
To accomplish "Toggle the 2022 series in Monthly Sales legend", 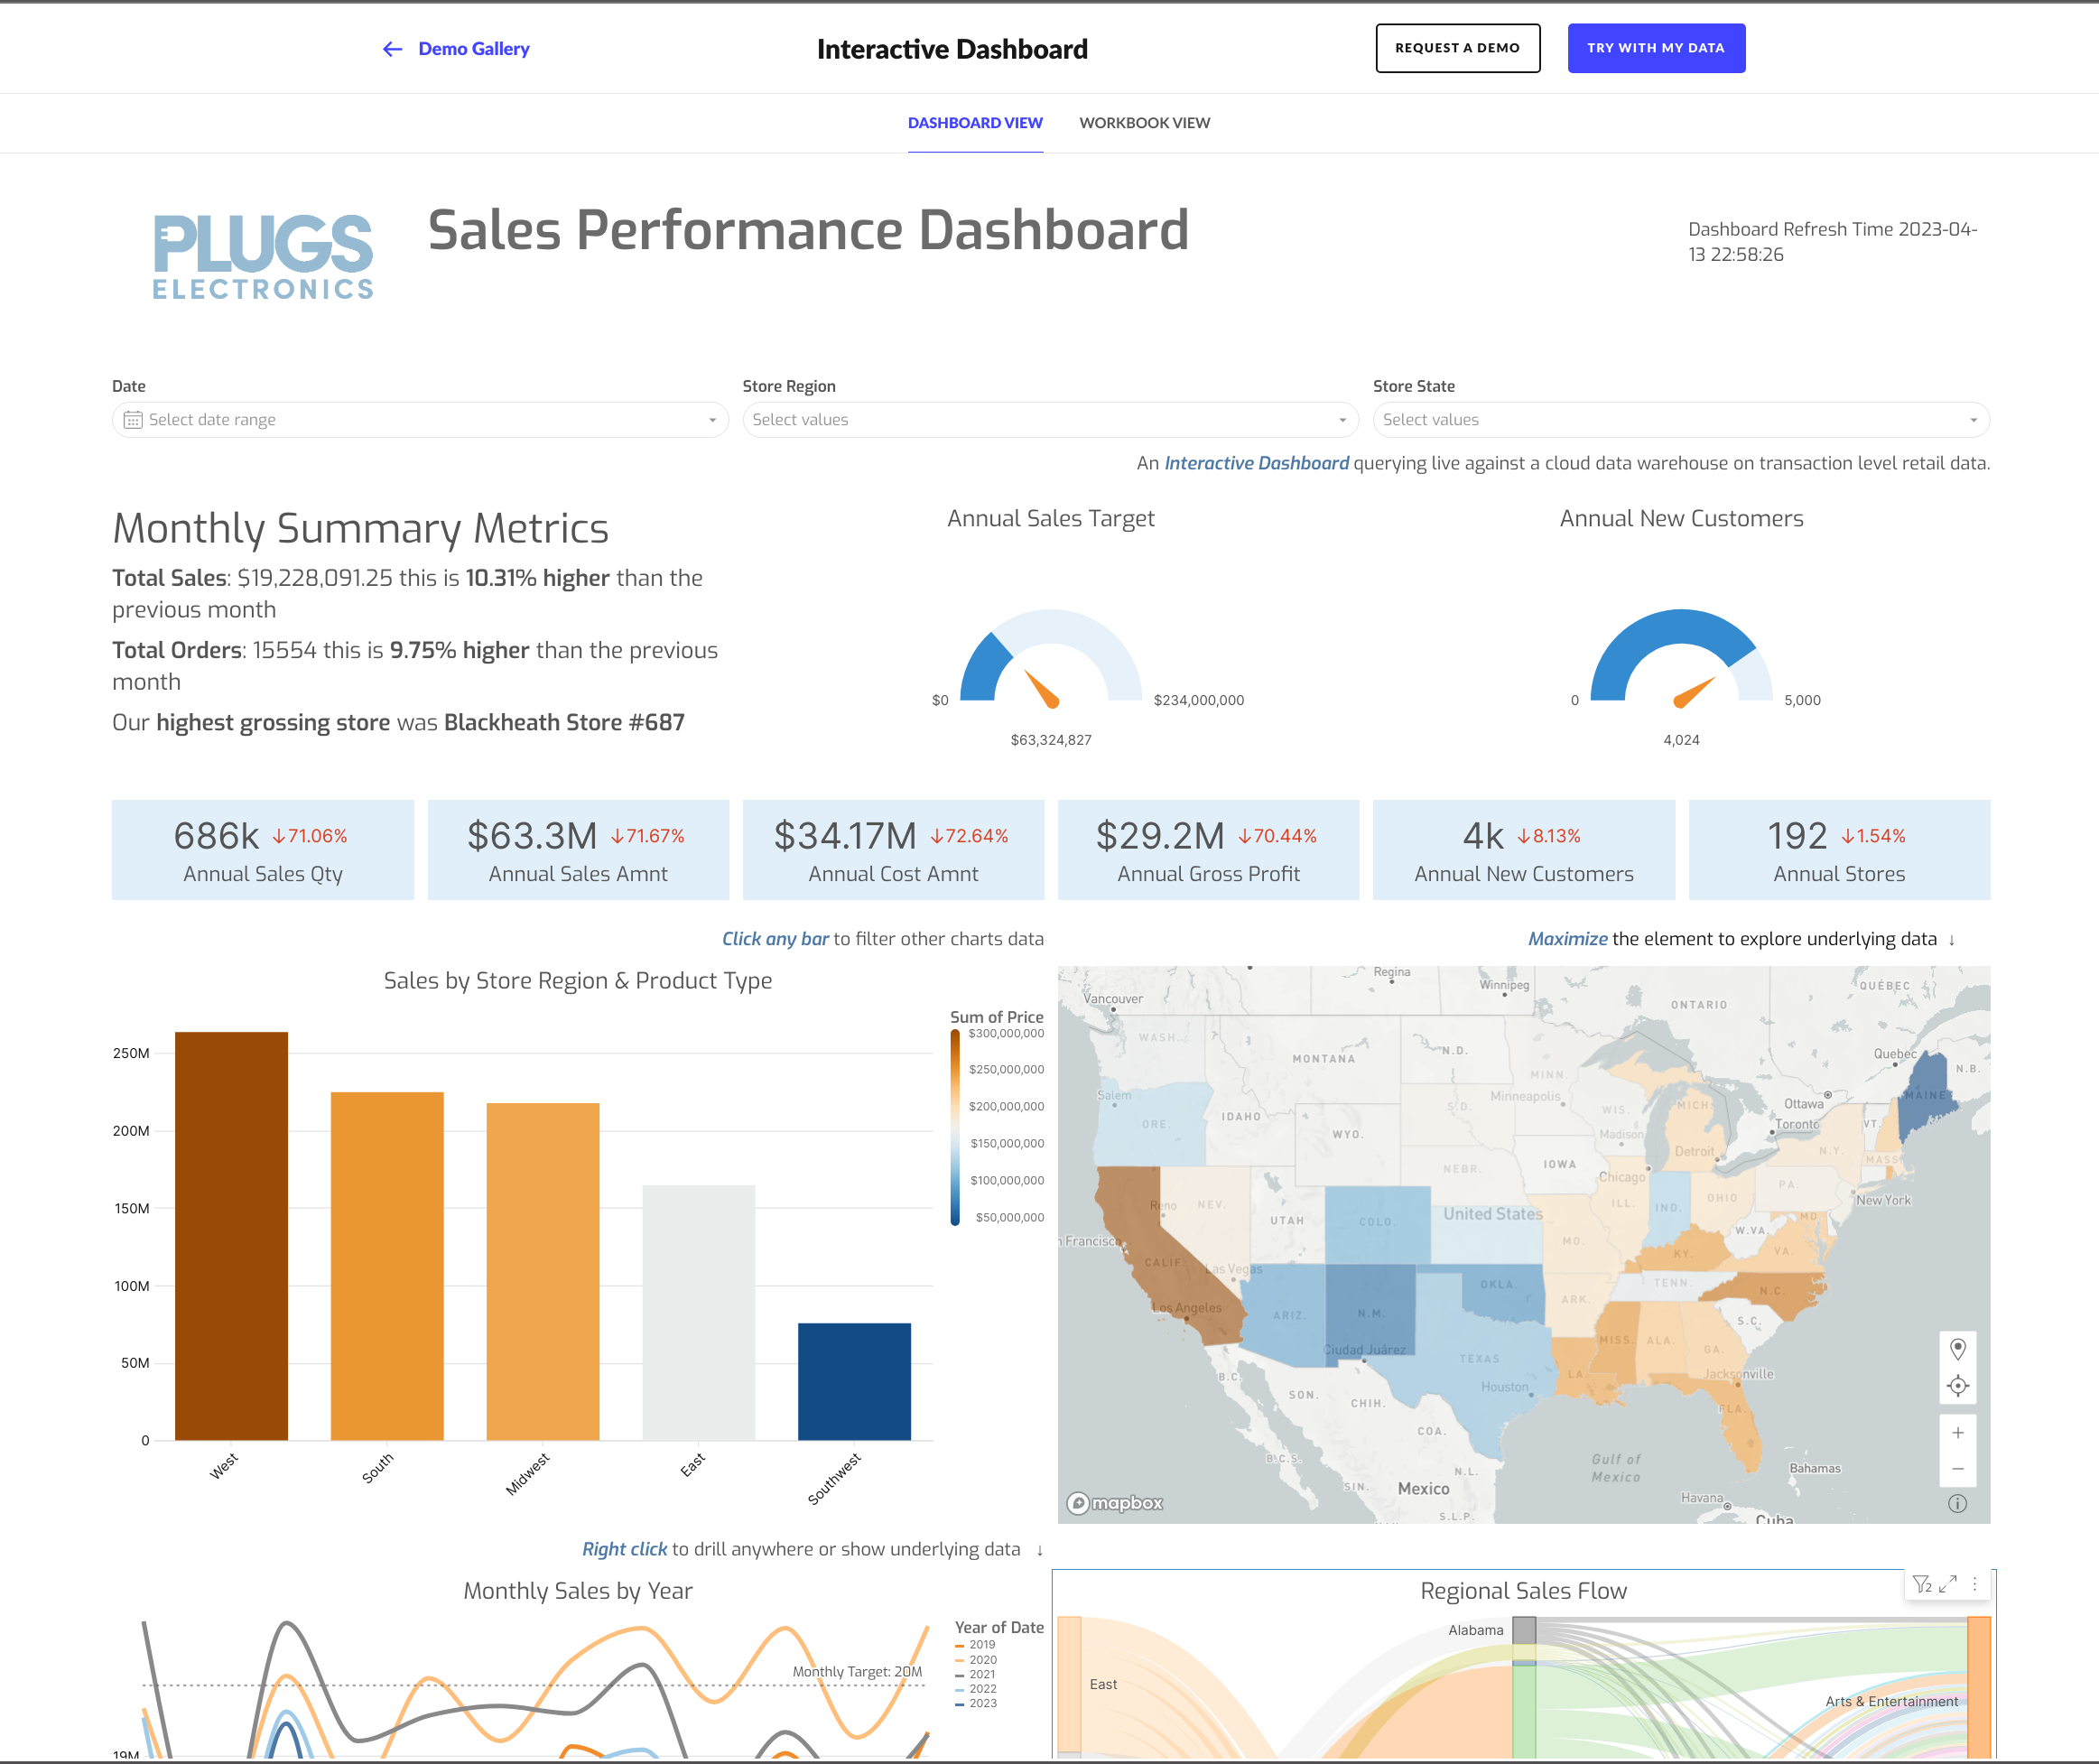I will [x=981, y=1690].
